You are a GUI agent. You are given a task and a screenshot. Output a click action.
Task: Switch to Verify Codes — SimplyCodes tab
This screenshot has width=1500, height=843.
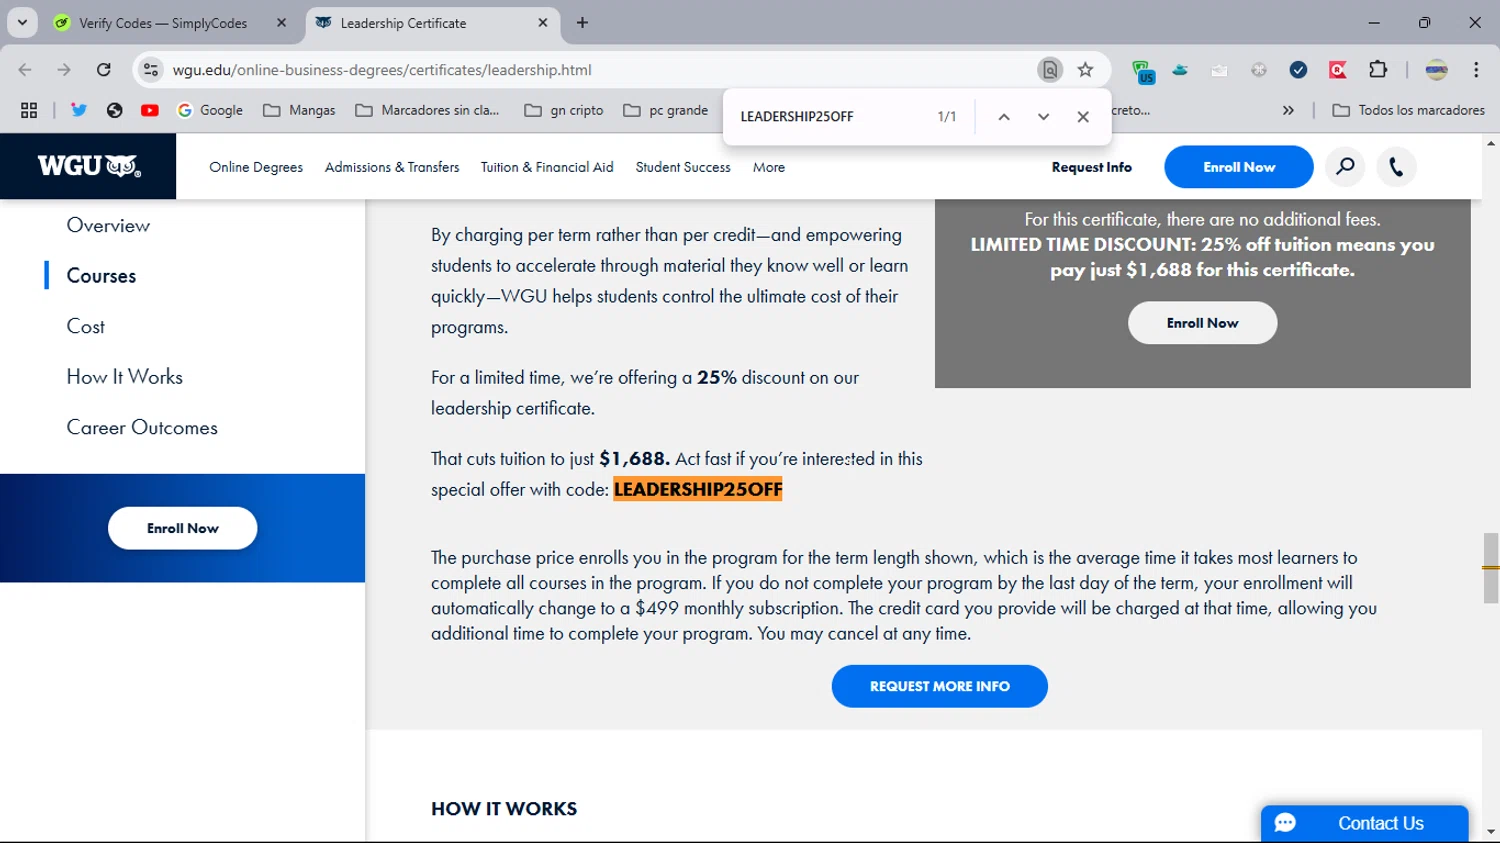pyautogui.click(x=162, y=23)
